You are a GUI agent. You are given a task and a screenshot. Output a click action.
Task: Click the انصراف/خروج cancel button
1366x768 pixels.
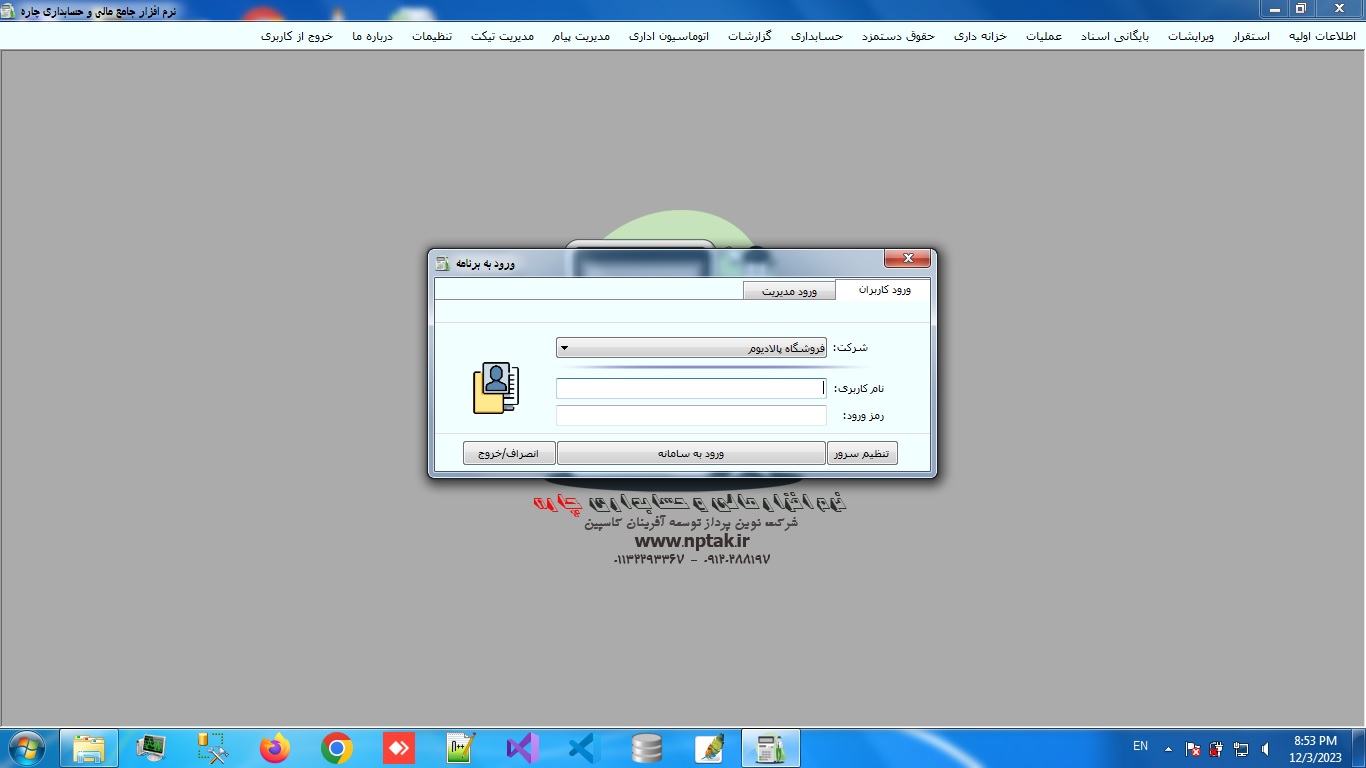508,453
